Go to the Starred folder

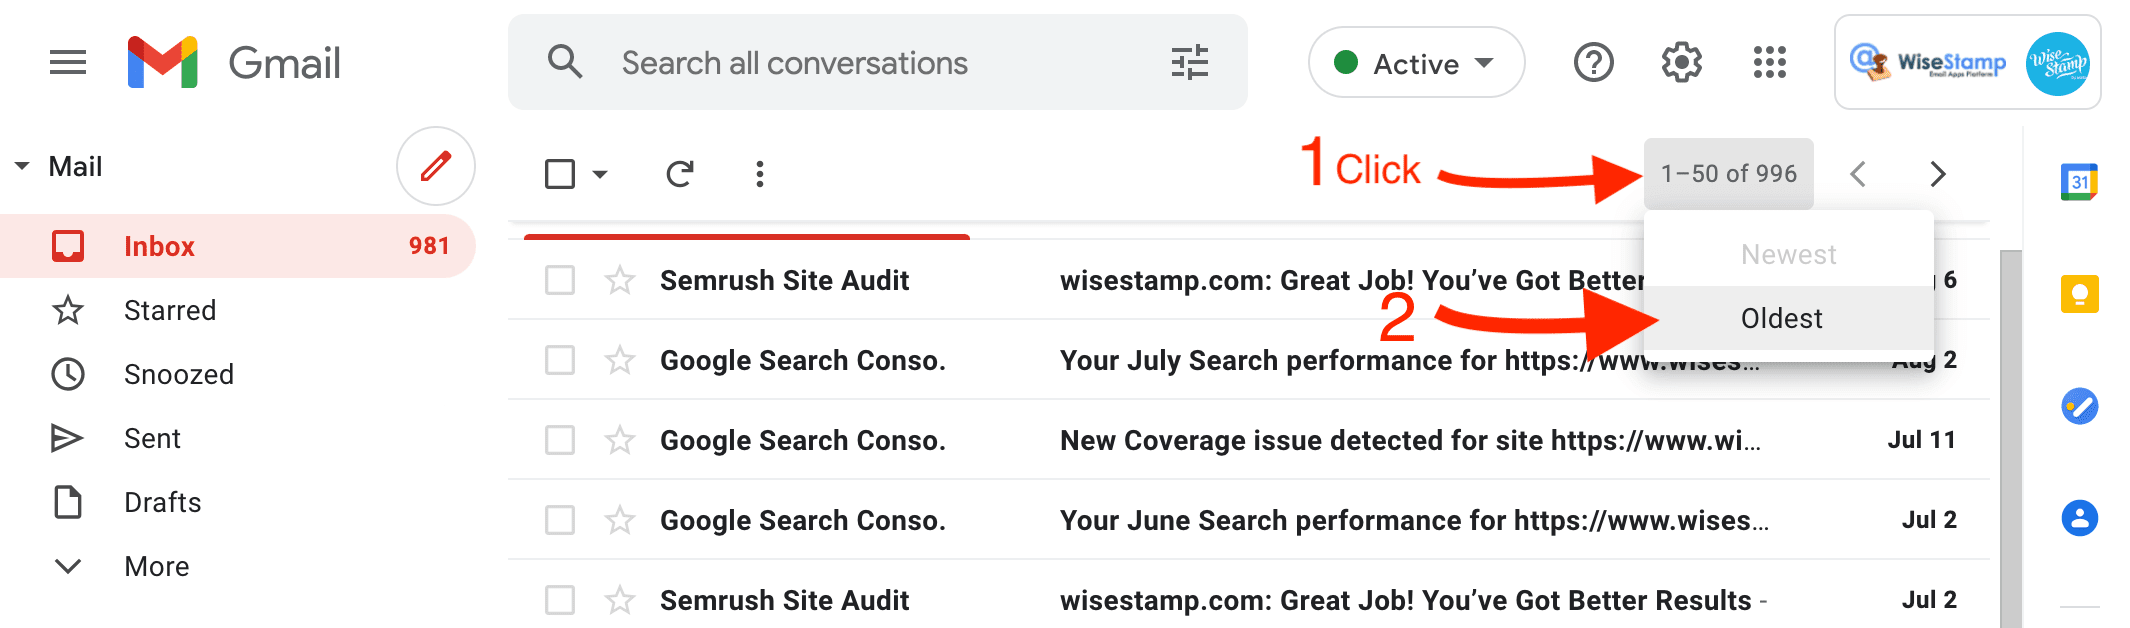point(169,310)
